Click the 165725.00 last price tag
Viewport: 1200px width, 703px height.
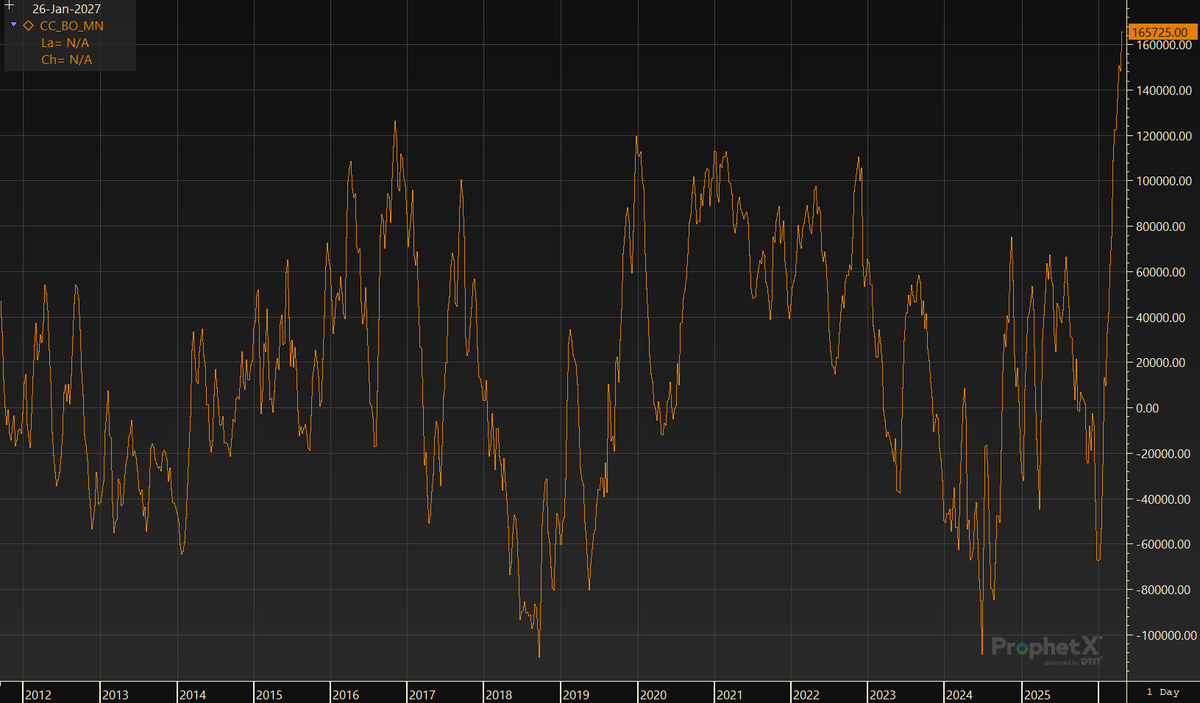(x=1161, y=33)
